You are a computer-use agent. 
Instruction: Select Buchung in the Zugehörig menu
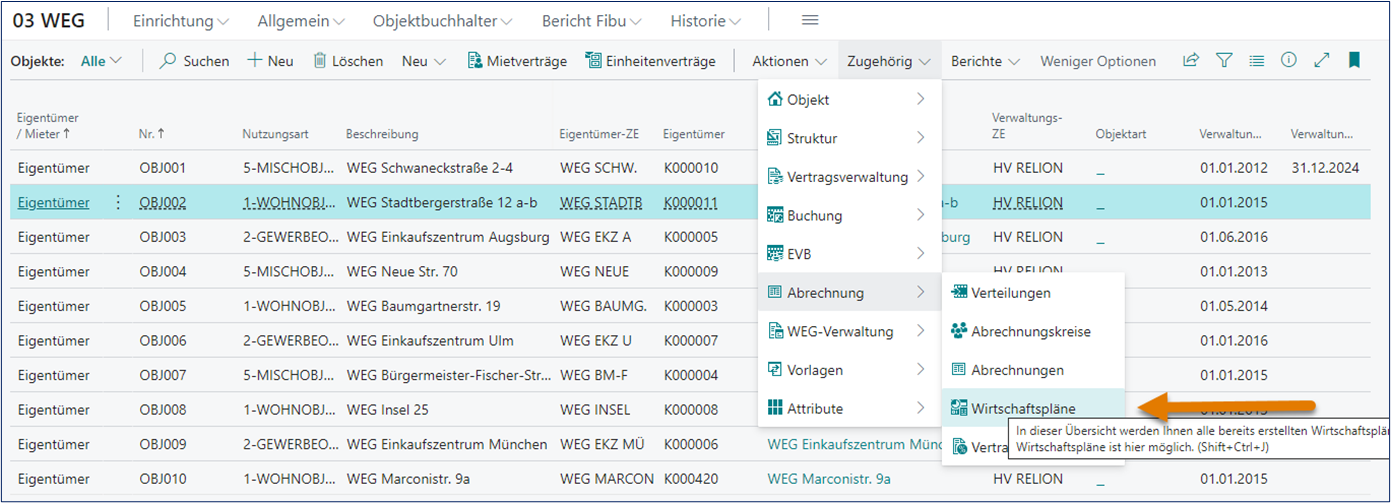[849, 215]
